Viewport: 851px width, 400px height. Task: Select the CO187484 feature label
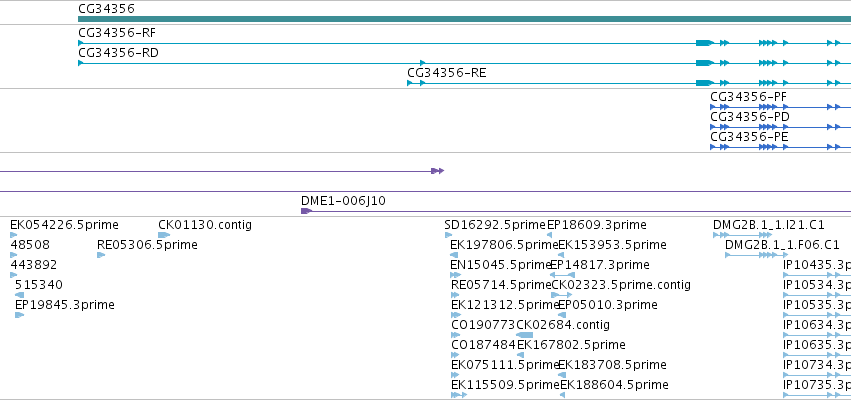484,345
